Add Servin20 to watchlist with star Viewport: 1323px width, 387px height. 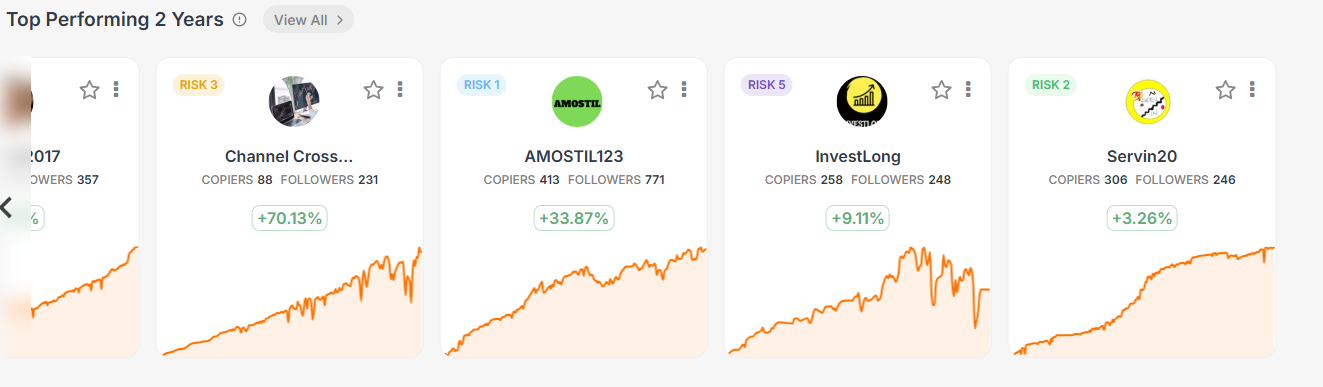[x=1225, y=90]
